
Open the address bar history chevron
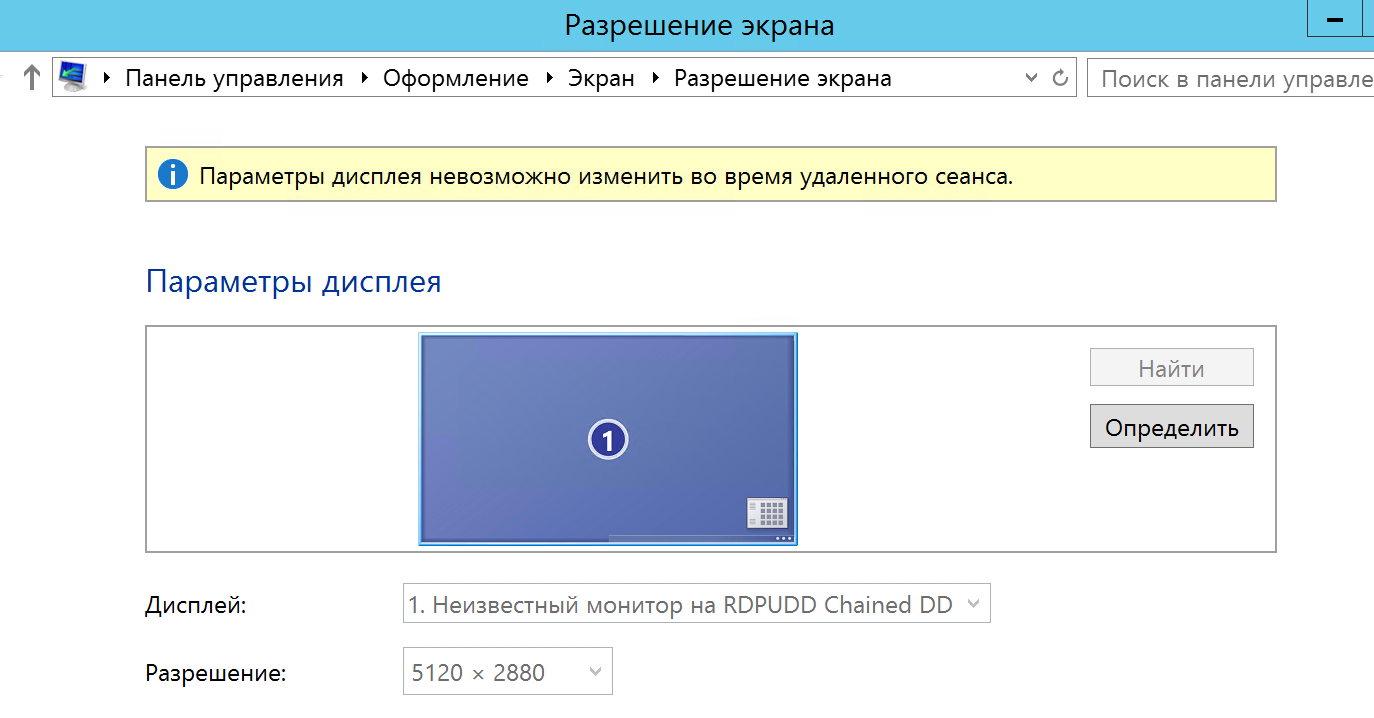point(1032,78)
